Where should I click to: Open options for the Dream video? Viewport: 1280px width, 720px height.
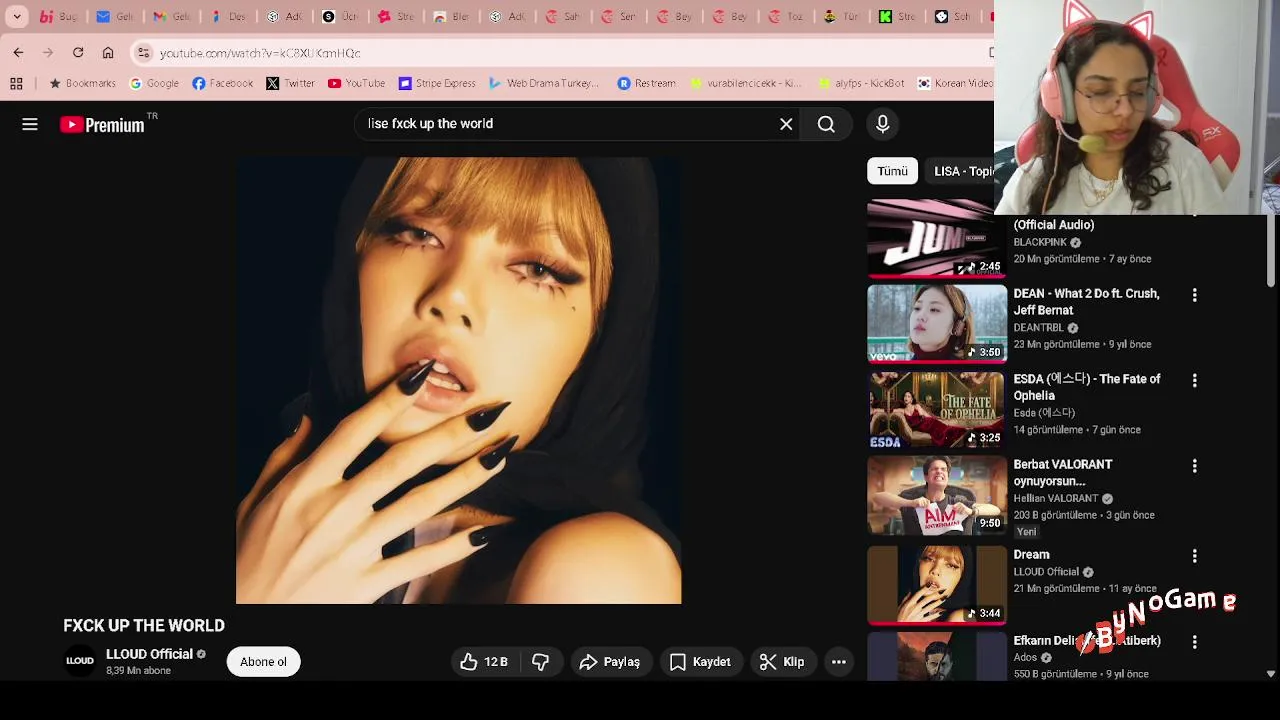click(x=1194, y=556)
